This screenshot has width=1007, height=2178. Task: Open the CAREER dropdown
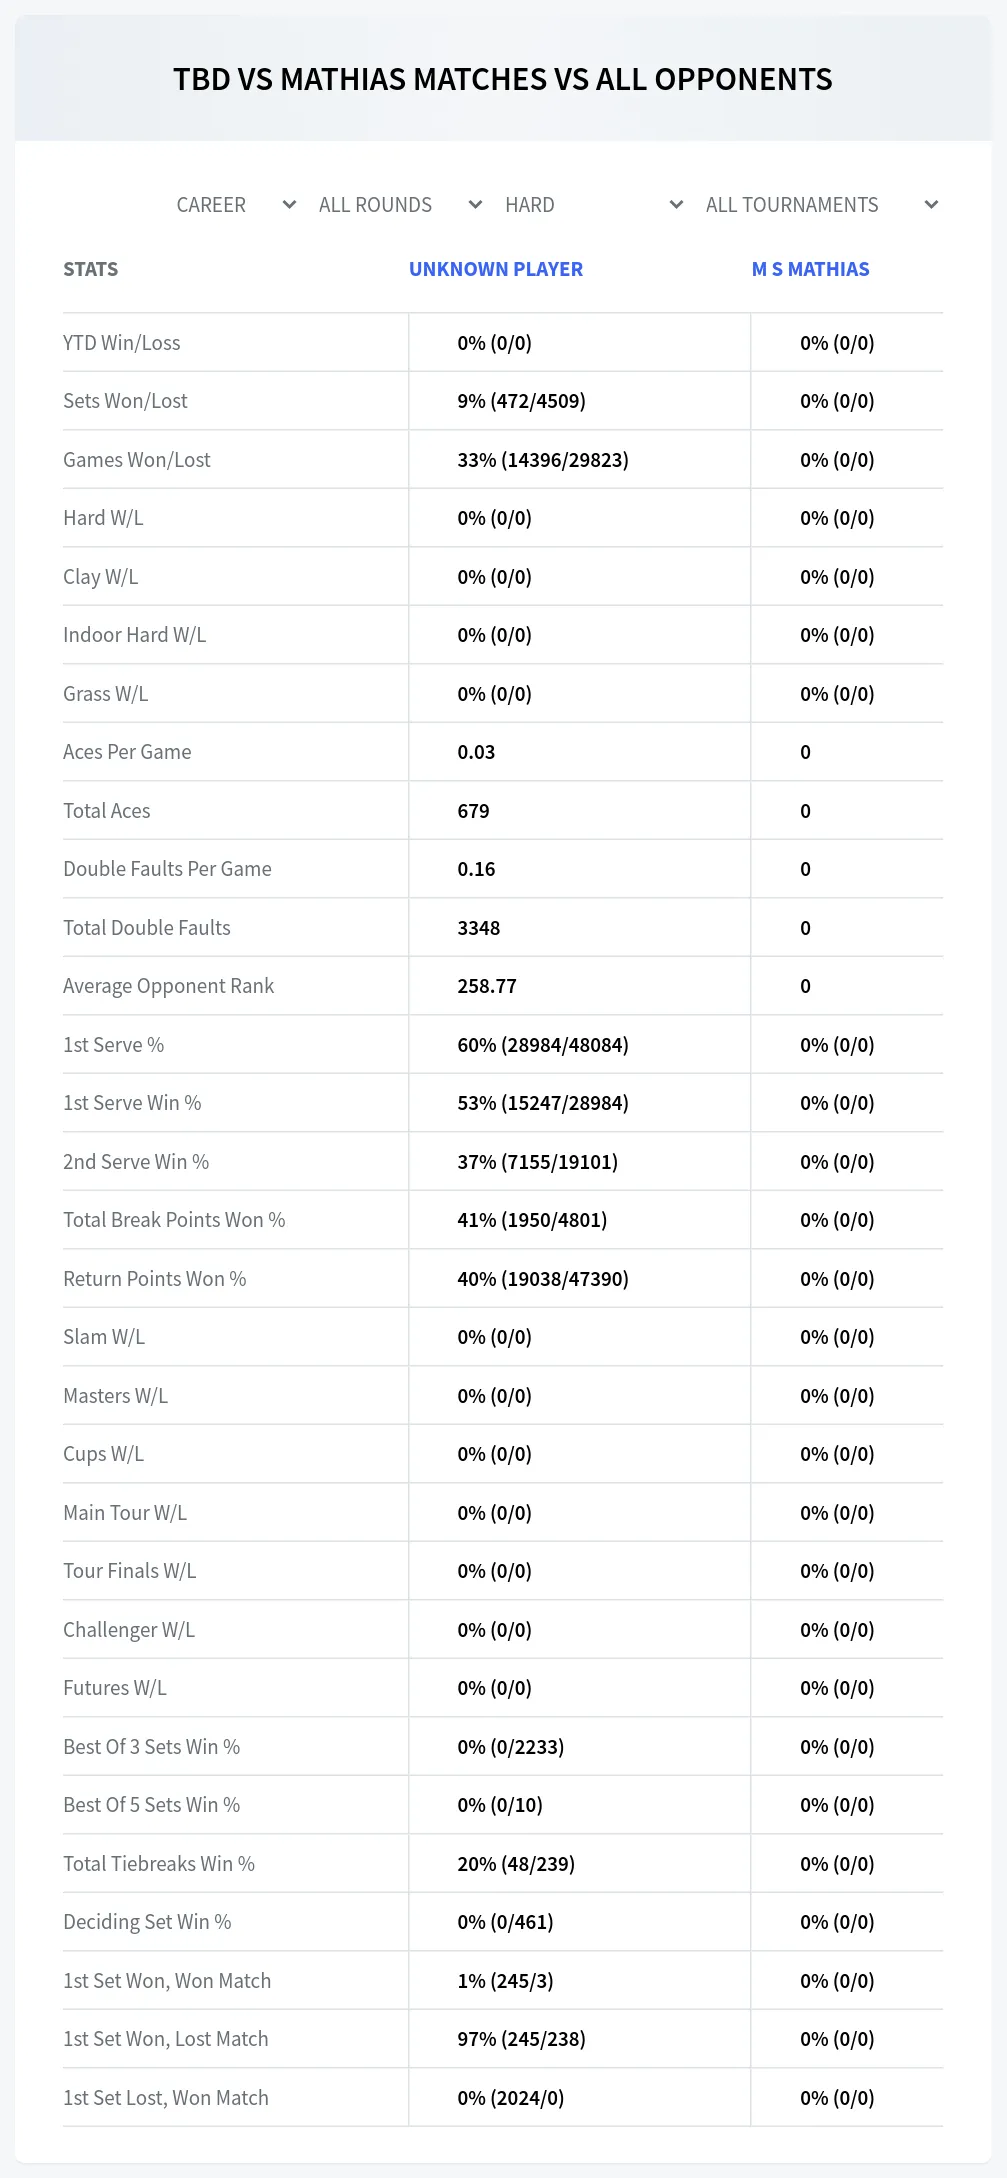(236, 205)
